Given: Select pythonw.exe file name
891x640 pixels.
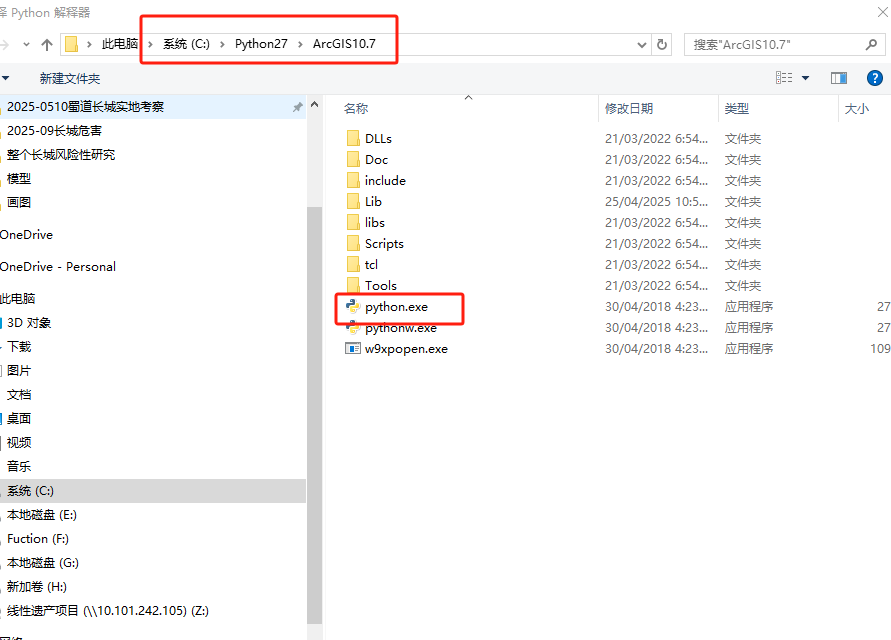Looking at the screenshot, I should click(401, 328).
